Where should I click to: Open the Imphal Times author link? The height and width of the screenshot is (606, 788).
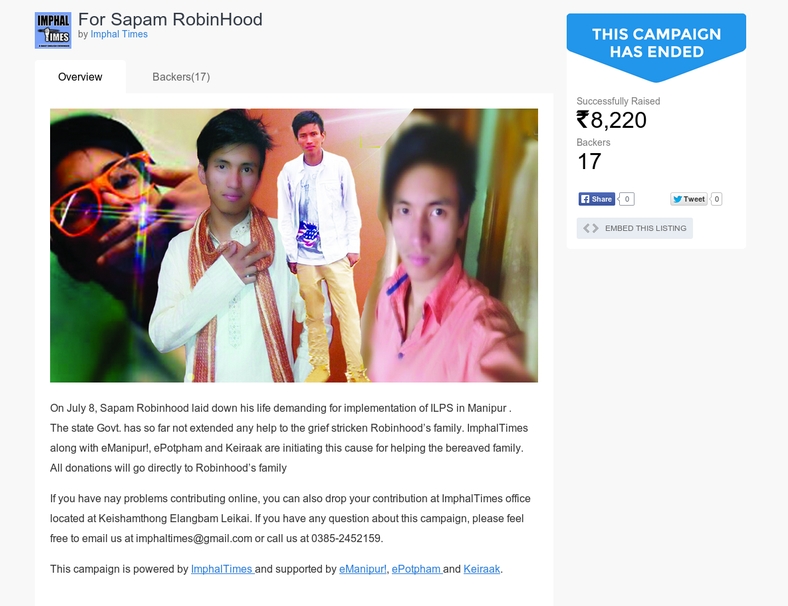point(119,34)
